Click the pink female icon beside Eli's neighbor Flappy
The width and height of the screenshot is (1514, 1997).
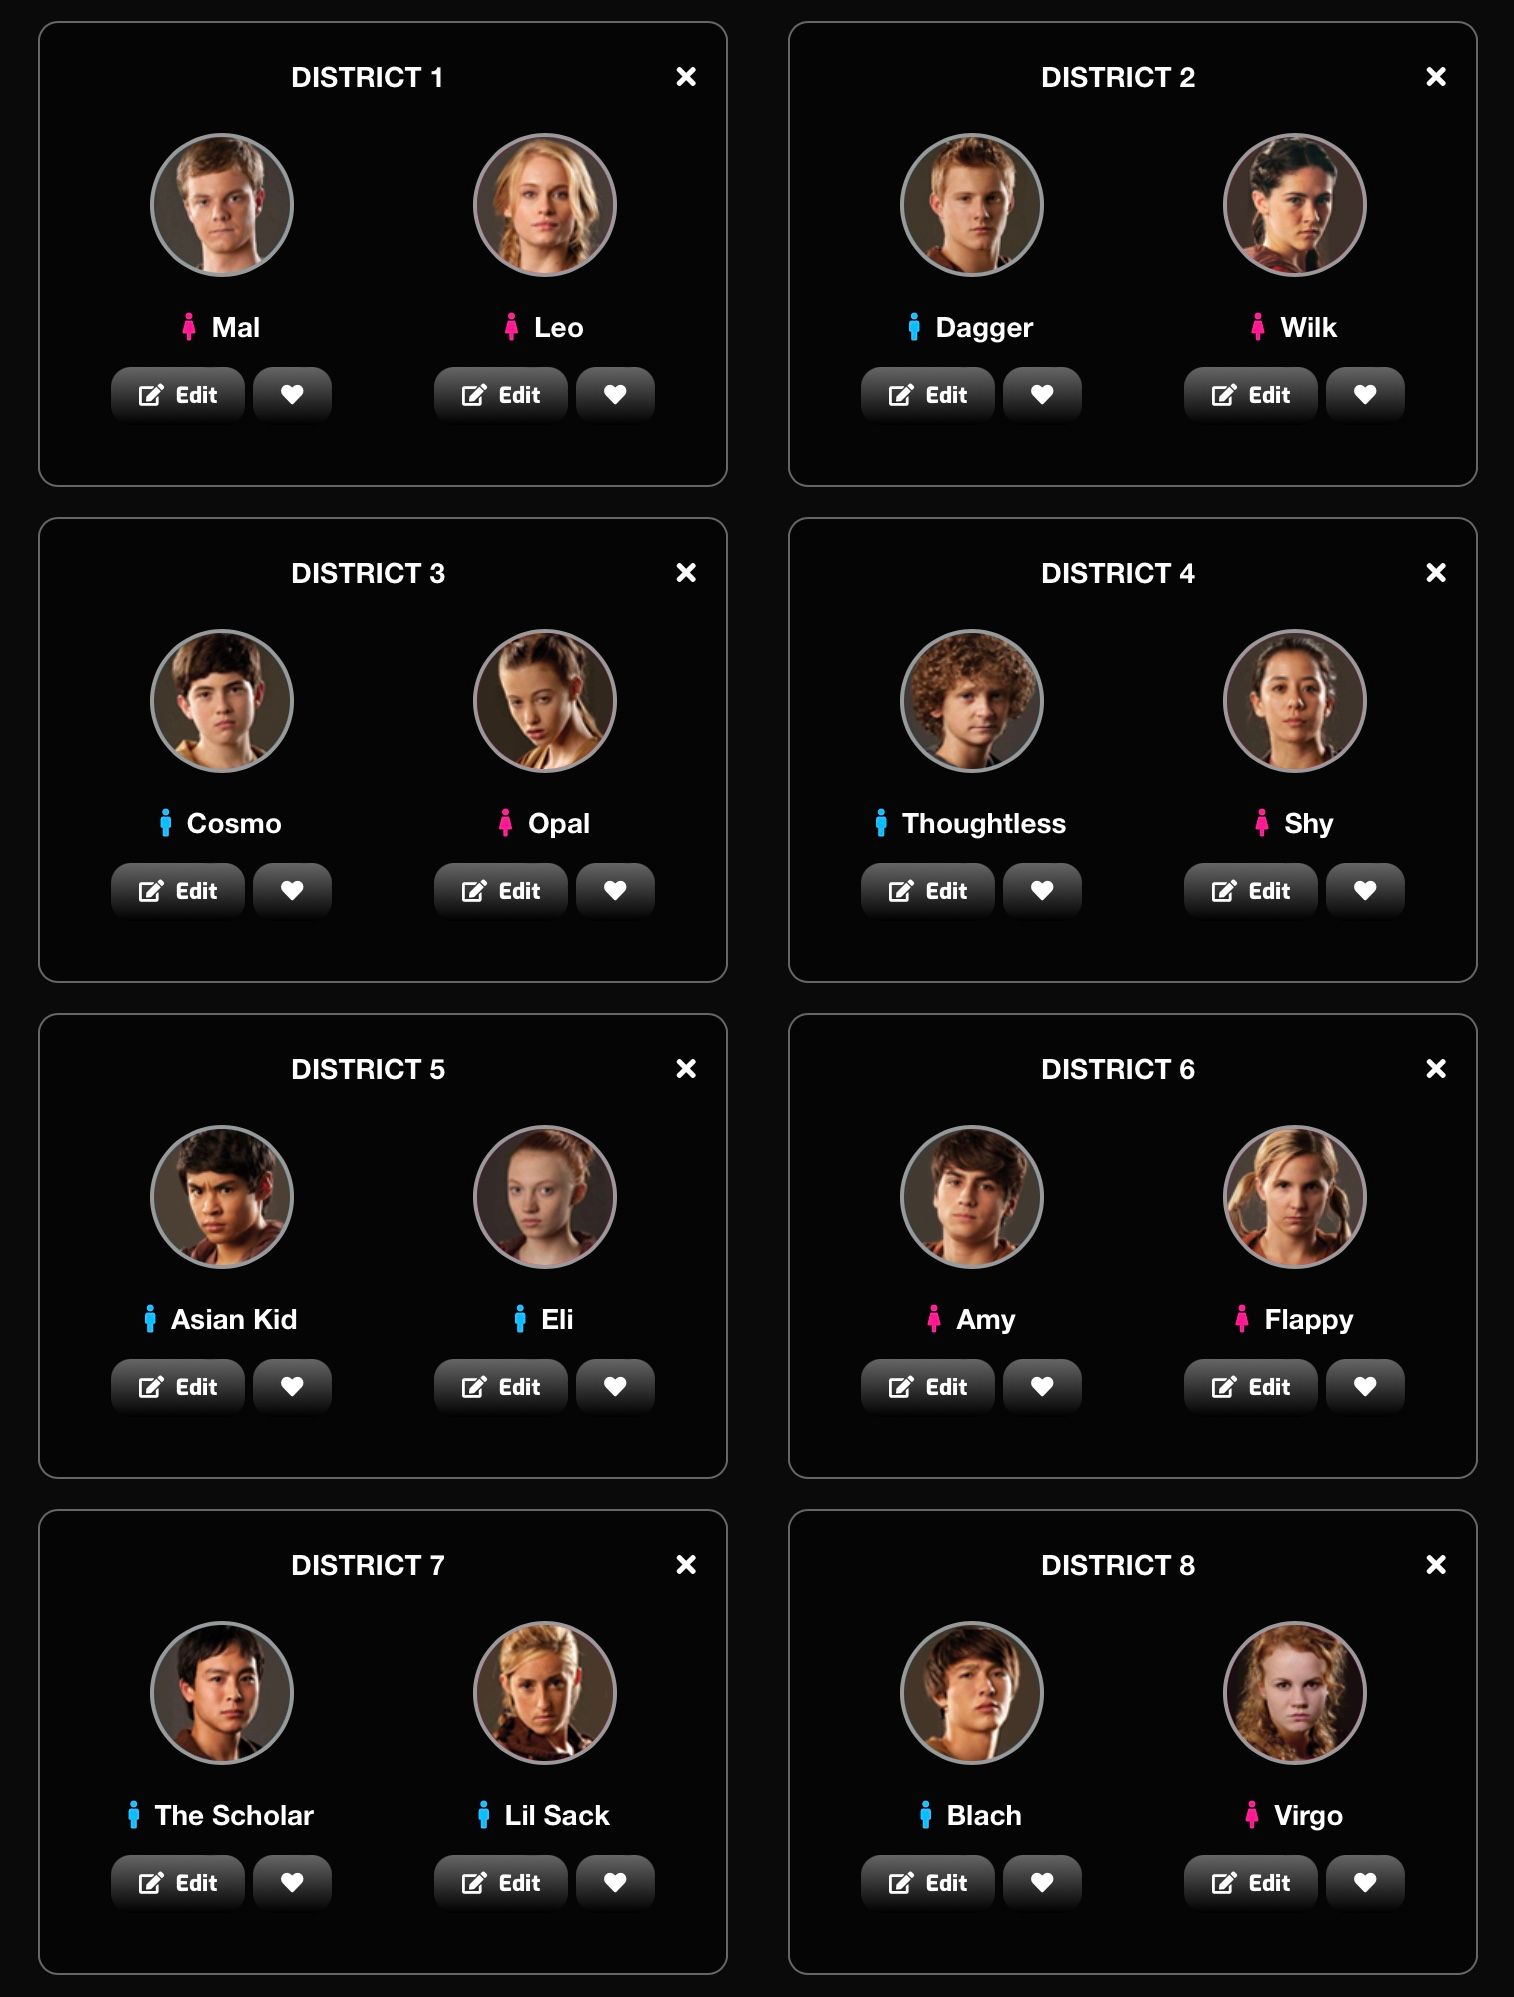coord(1242,1319)
